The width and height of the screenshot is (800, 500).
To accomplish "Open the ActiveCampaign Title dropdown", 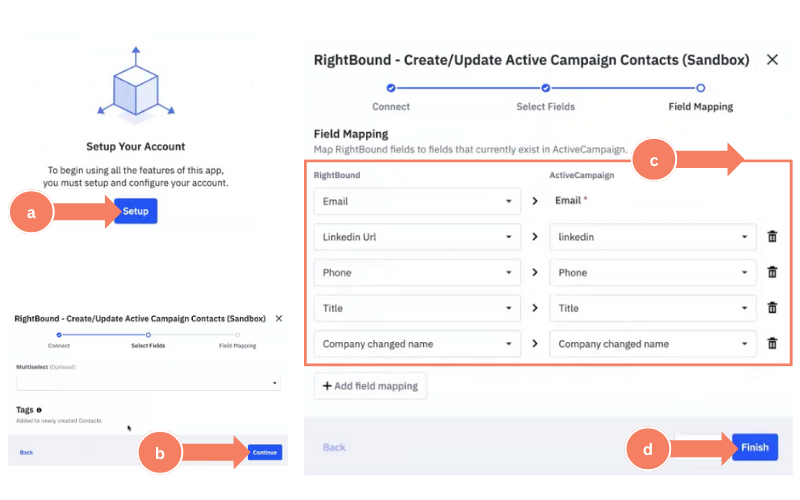I will point(653,308).
